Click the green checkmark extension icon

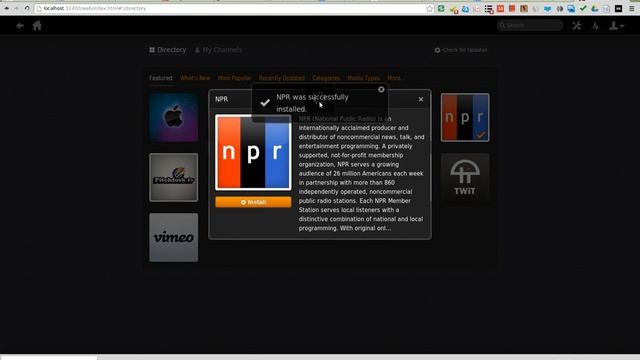pyautogui.click(x=583, y=9)
